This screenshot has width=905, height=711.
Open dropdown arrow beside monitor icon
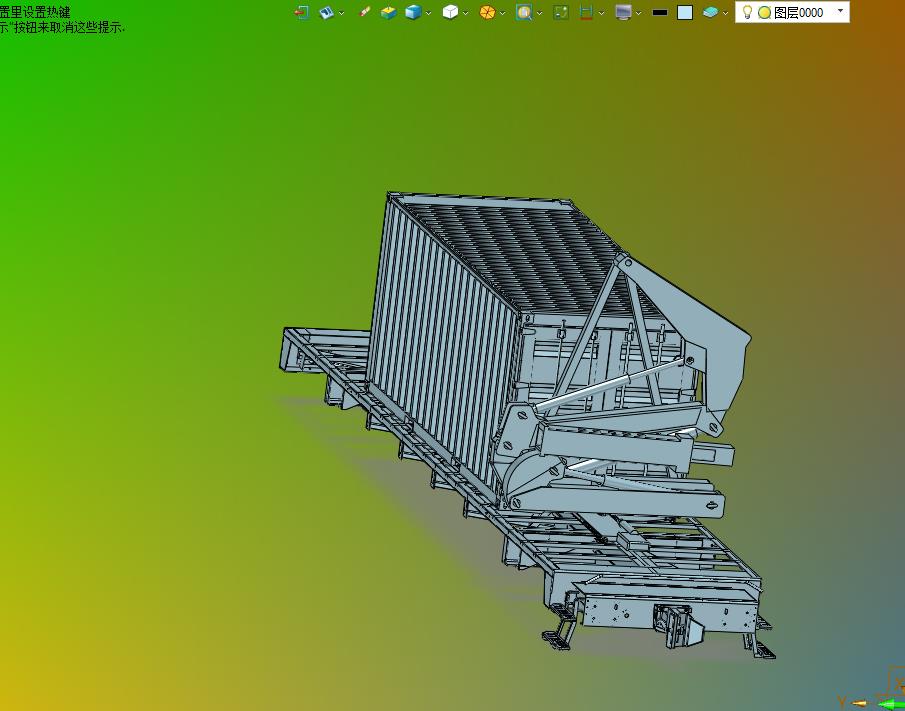point(638,13)
